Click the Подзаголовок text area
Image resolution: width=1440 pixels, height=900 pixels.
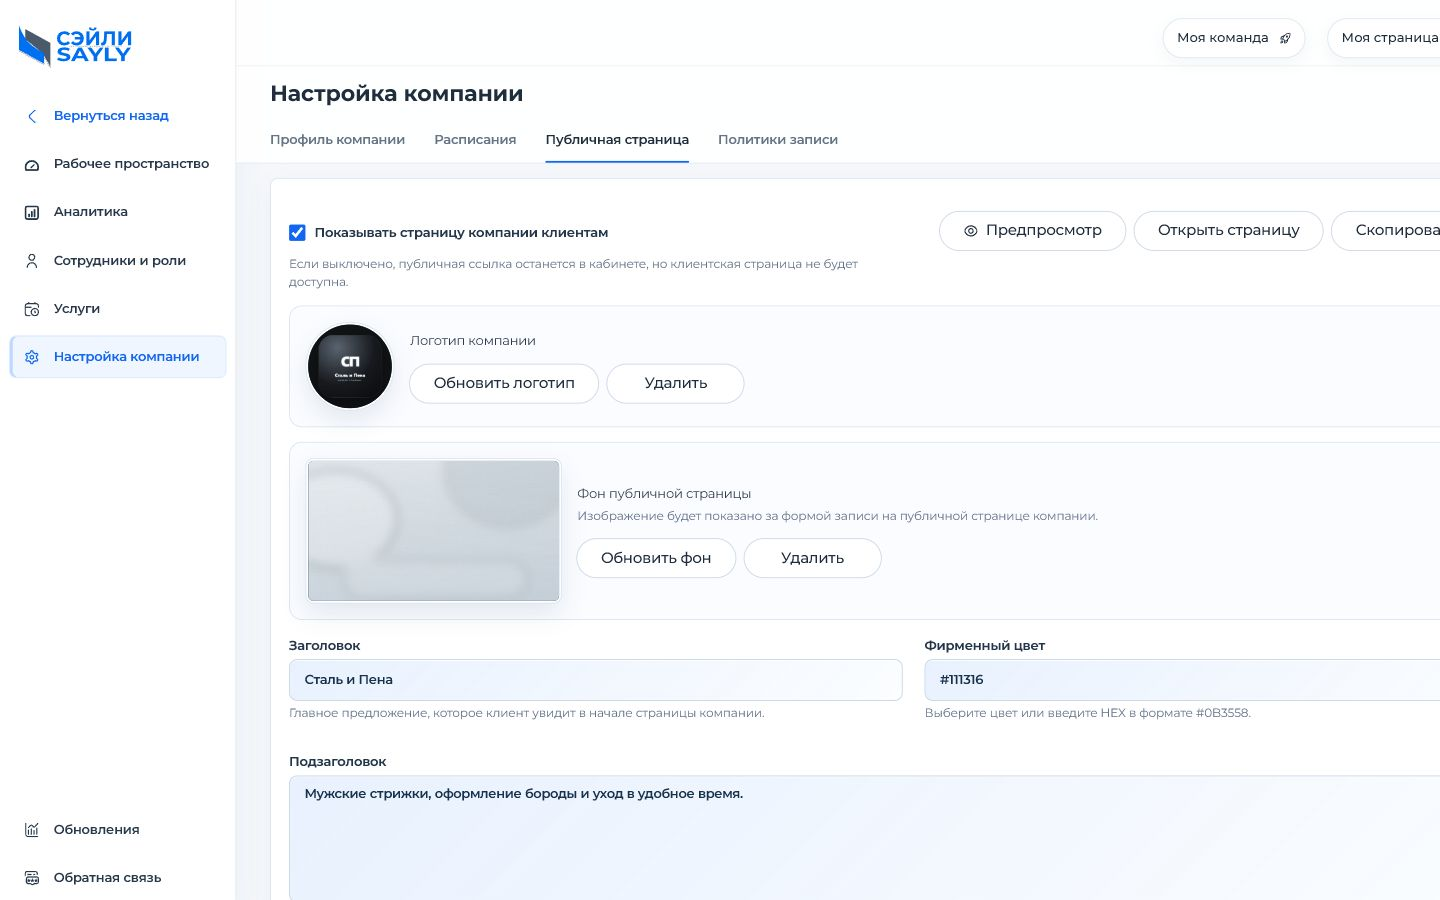coord(865,838)
